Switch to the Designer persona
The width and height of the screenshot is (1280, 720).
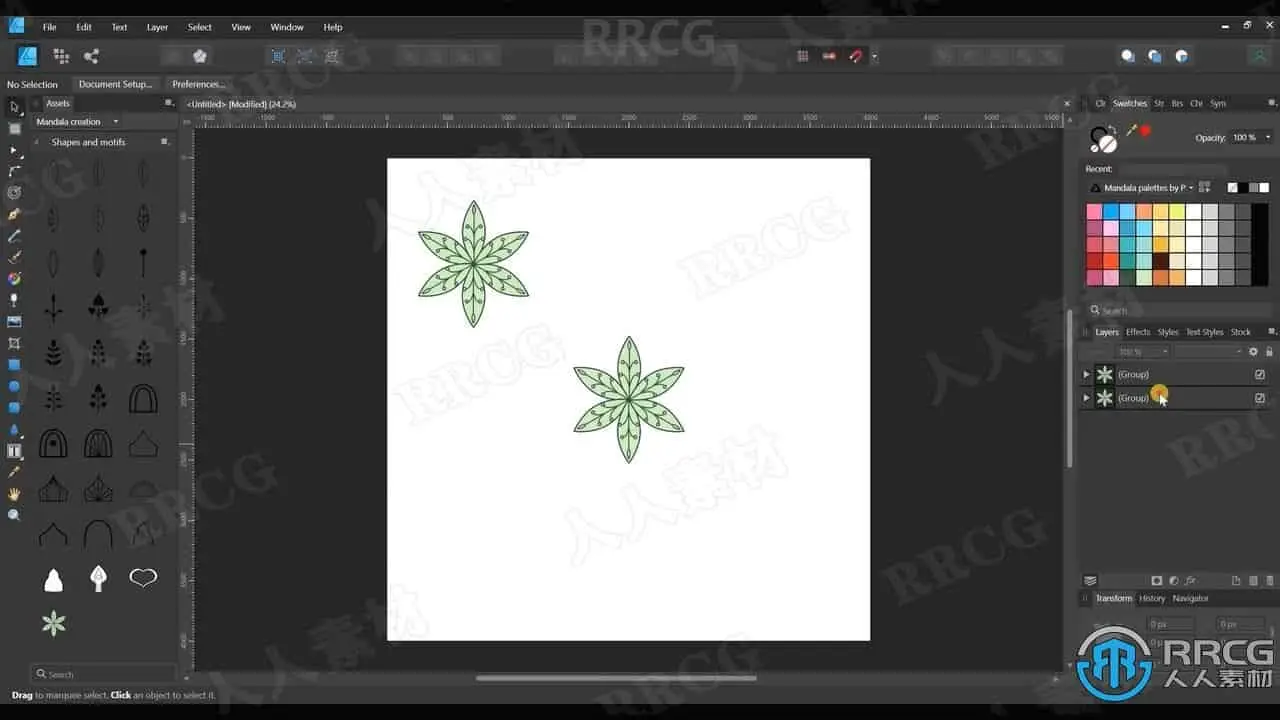tap(27, 56)
